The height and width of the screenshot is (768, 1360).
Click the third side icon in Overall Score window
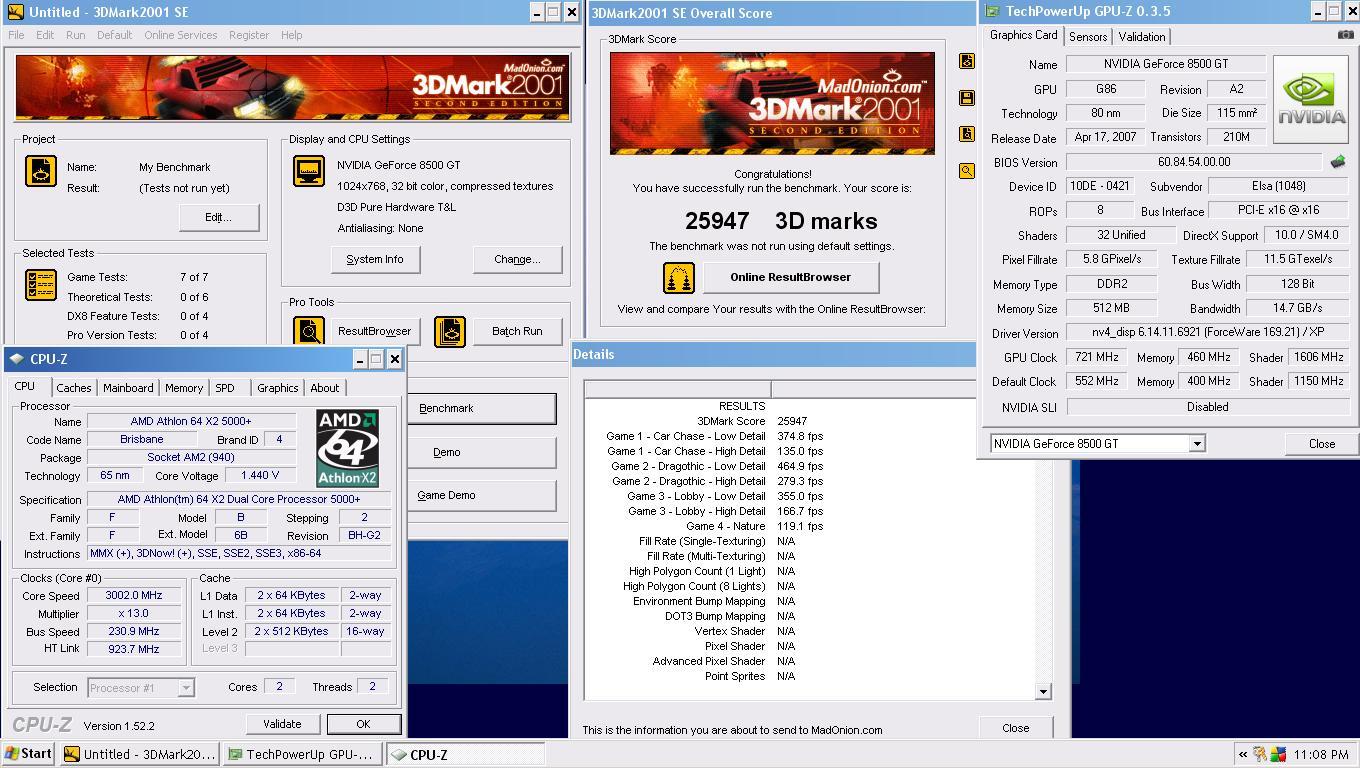pyautogui.click(x=967, y=134)
